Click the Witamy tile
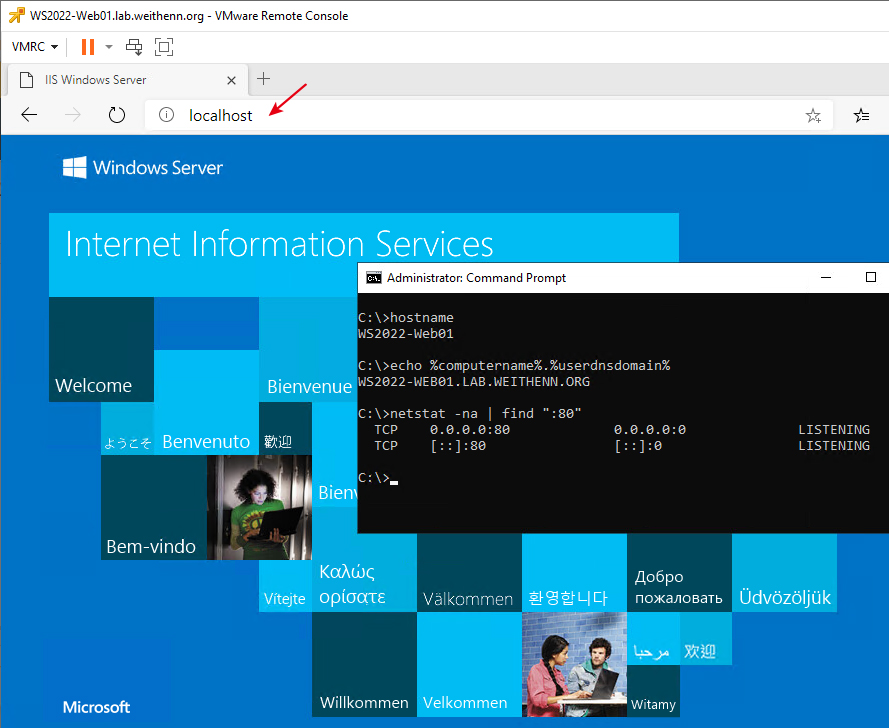 pos(653,691)
